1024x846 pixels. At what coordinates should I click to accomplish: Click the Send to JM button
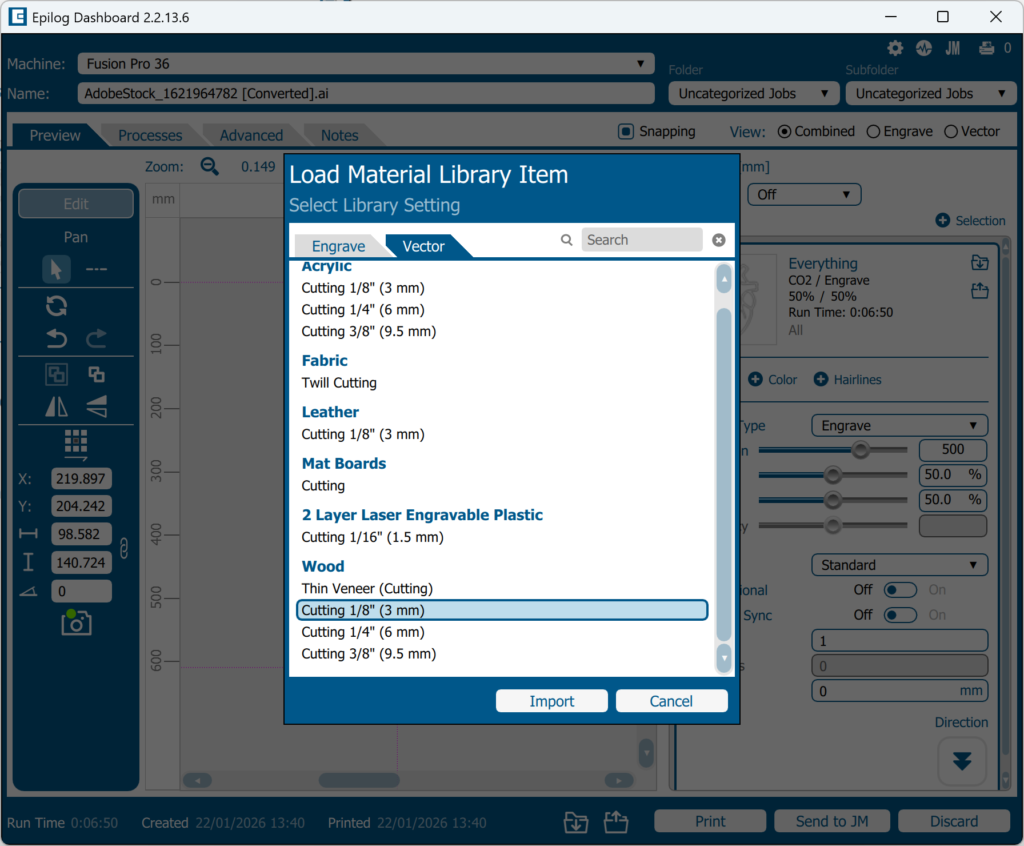tap(832, 821)
